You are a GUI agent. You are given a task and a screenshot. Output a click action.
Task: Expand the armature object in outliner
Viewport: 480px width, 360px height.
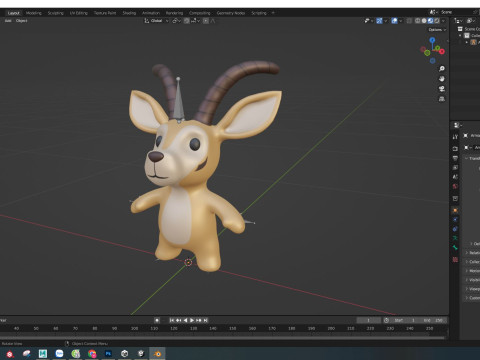coord(467,42)
